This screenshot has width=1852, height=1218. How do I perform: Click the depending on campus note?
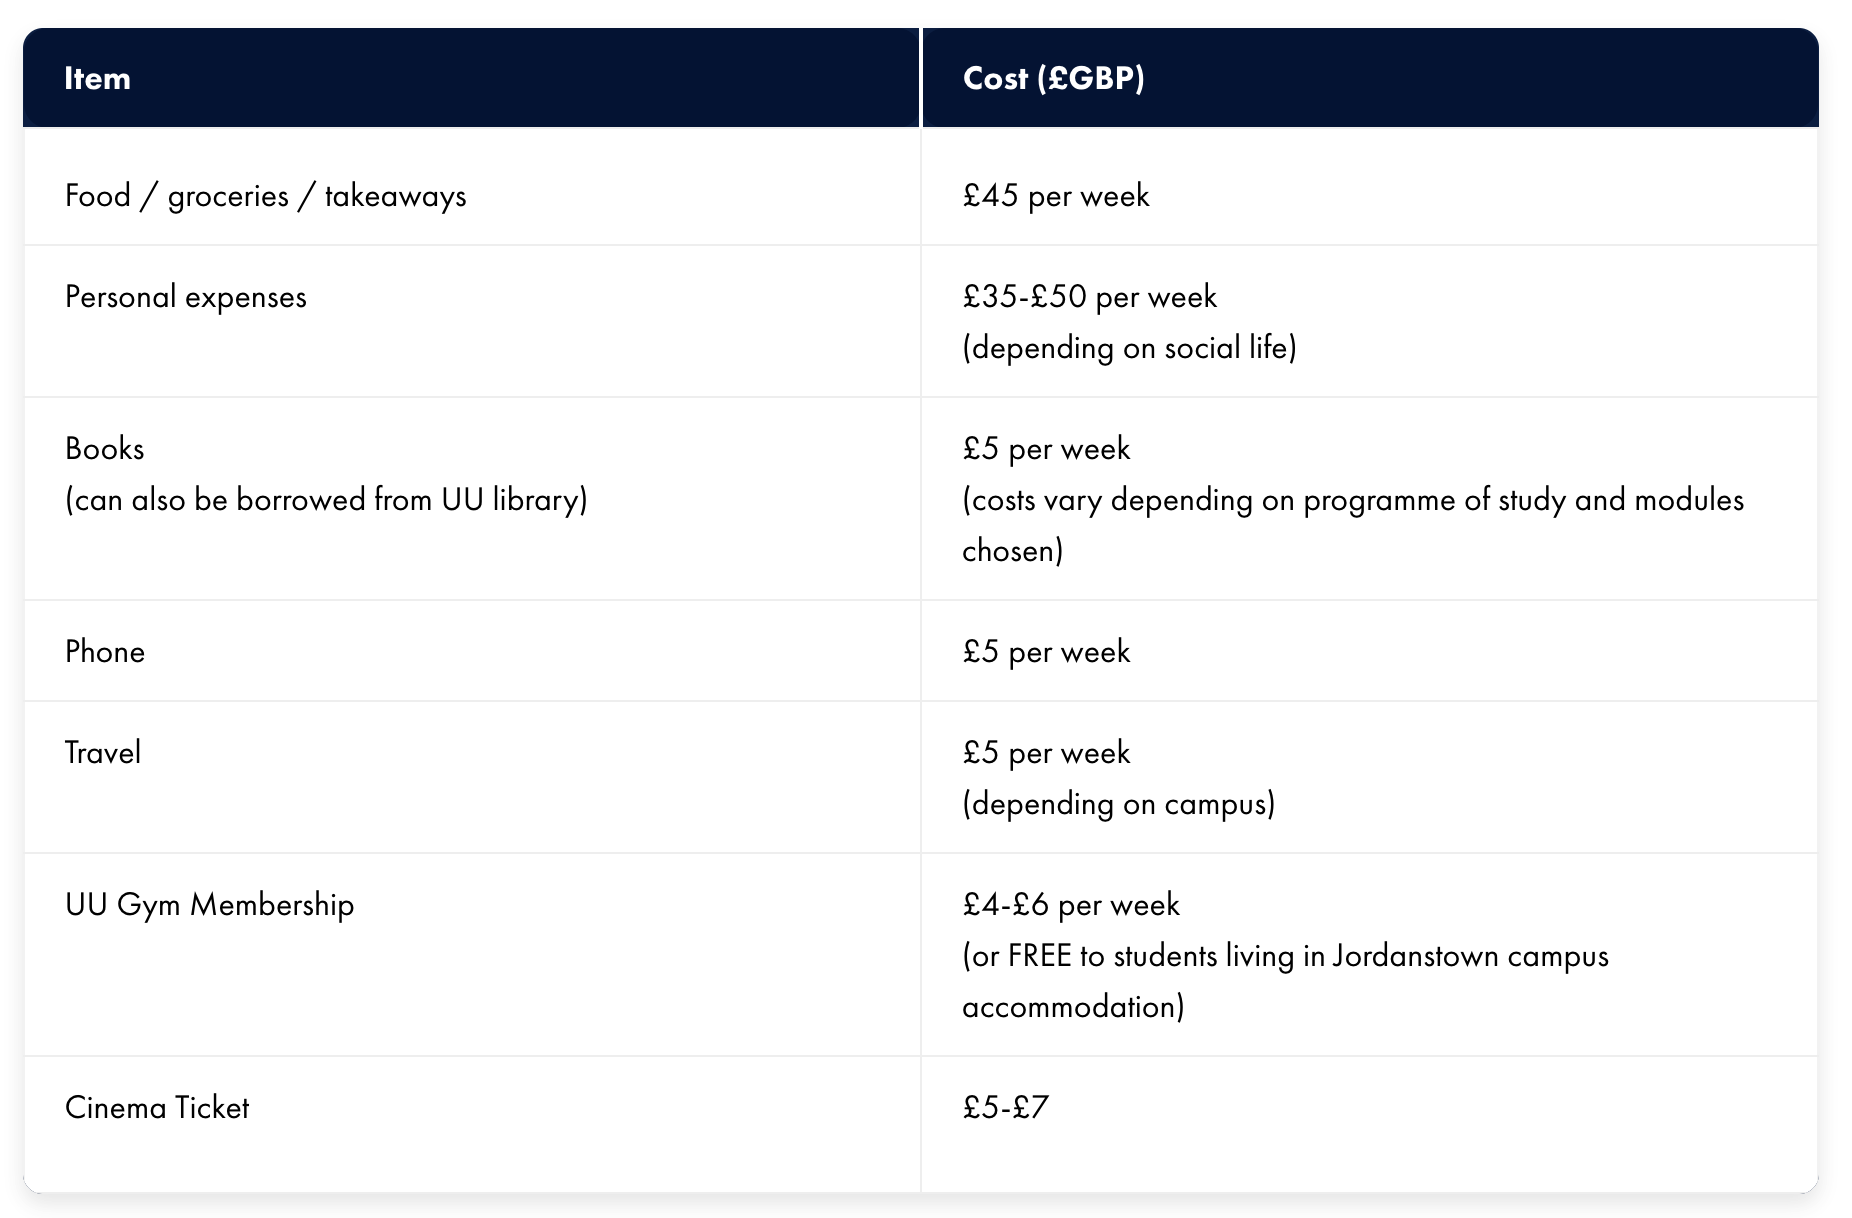[x=1118, y=804]
